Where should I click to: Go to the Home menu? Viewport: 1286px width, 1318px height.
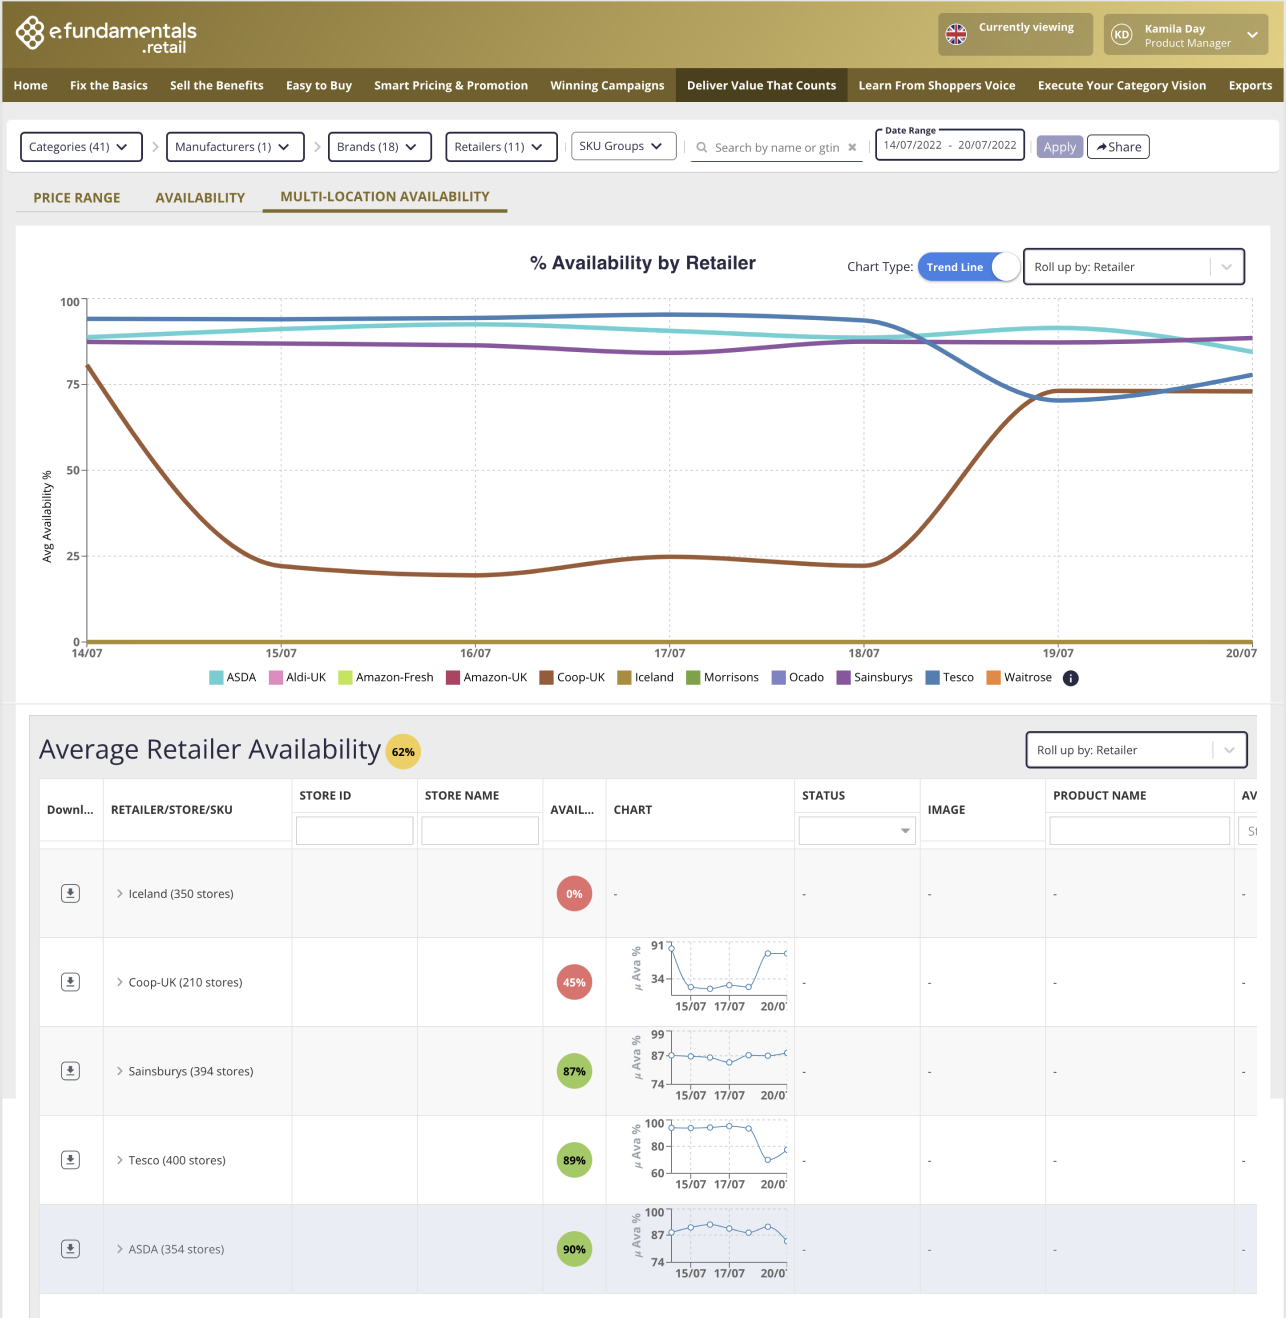pos(31,86)
